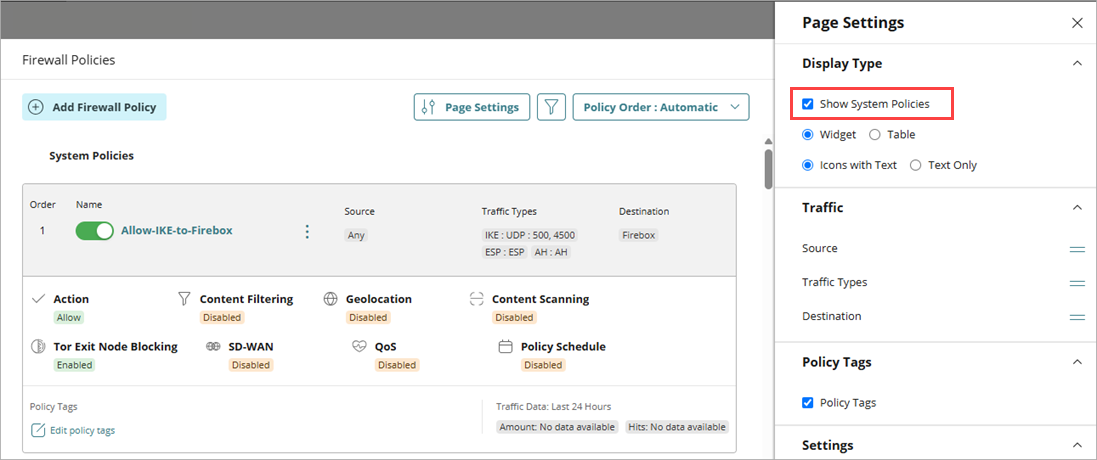Select Icons with Text radio option

(808, 165)
